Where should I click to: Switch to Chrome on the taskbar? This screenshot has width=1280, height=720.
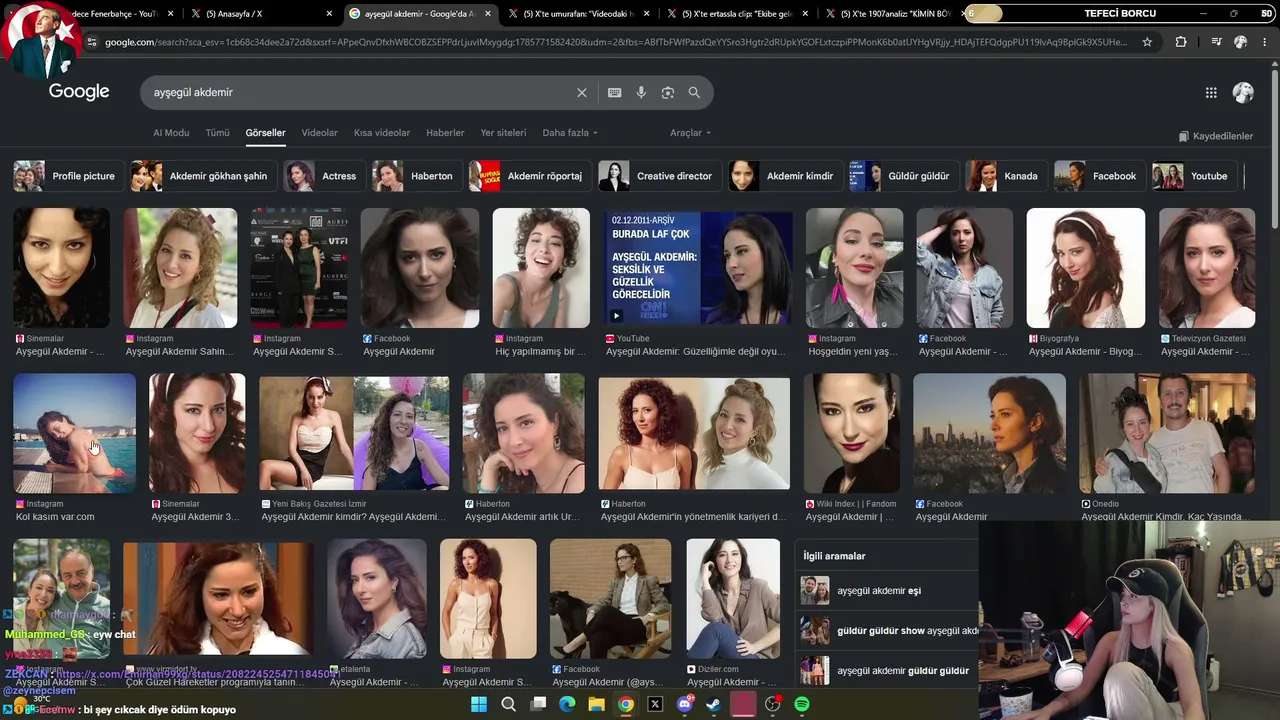pyautogui.click(x=626, y=704)
